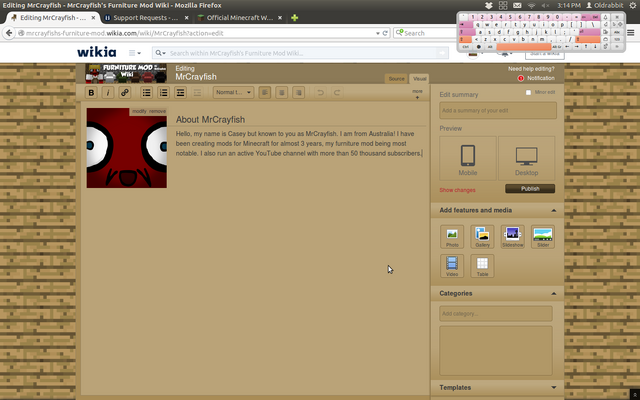Open the Wi-Fi network indicator
The width and height of the screenshot is (640, 400).
[531, 5]
